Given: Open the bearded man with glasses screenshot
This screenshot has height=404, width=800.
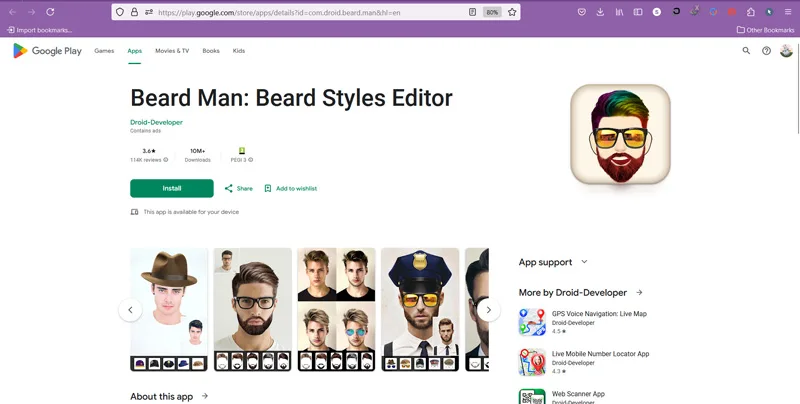Looking at the screenshot, I should [x=253, y=310].
